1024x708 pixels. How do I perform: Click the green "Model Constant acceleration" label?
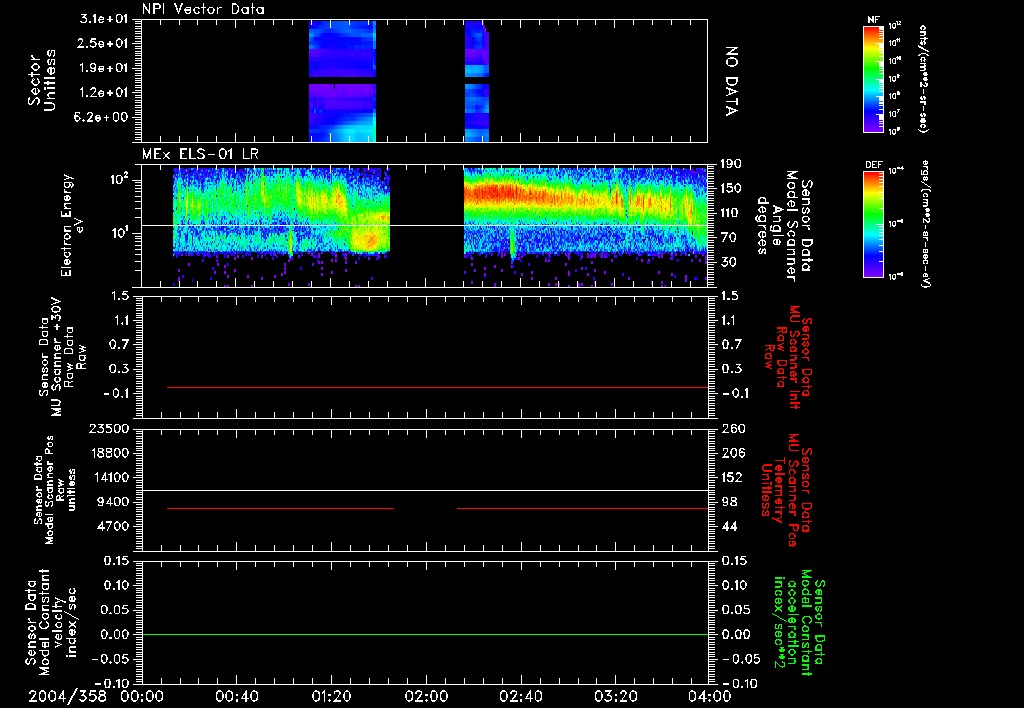799,623
